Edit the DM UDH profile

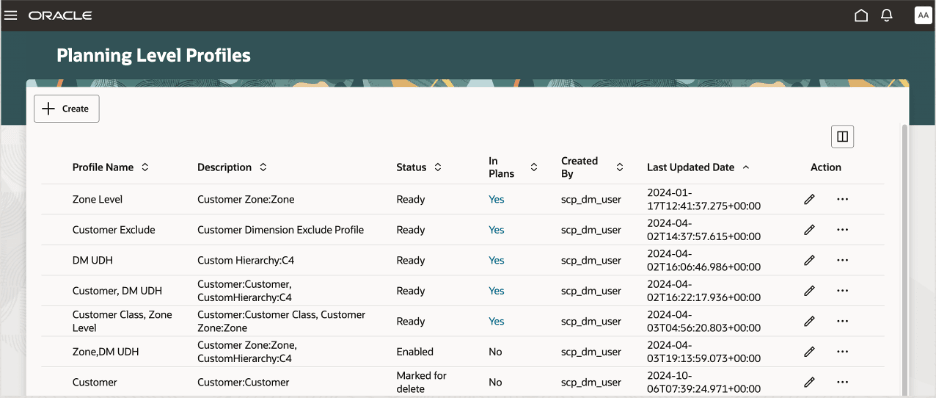coord(809,260)
